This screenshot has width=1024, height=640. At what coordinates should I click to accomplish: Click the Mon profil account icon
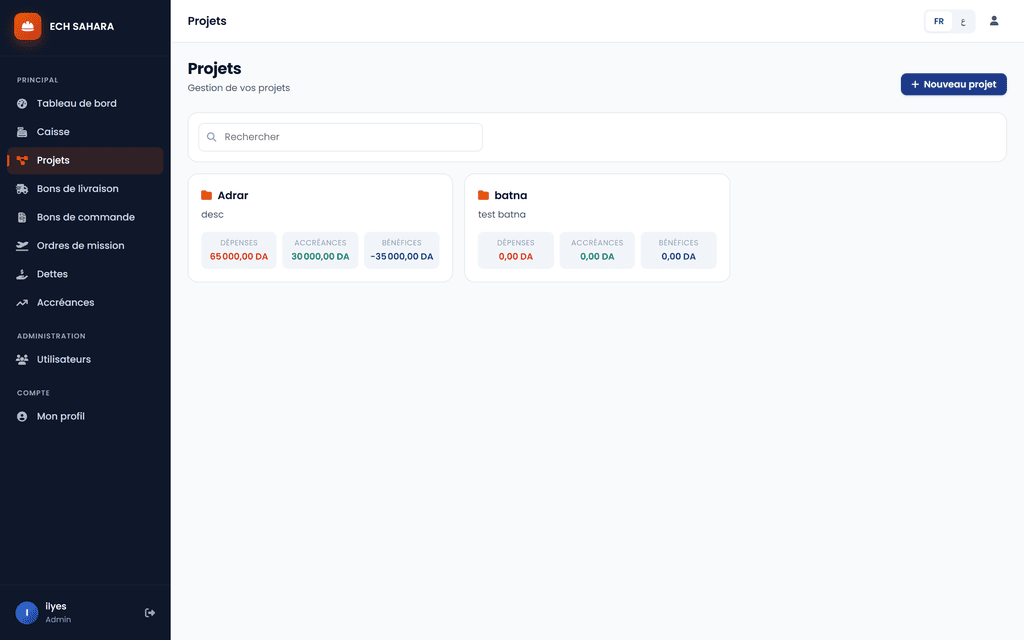22,416
